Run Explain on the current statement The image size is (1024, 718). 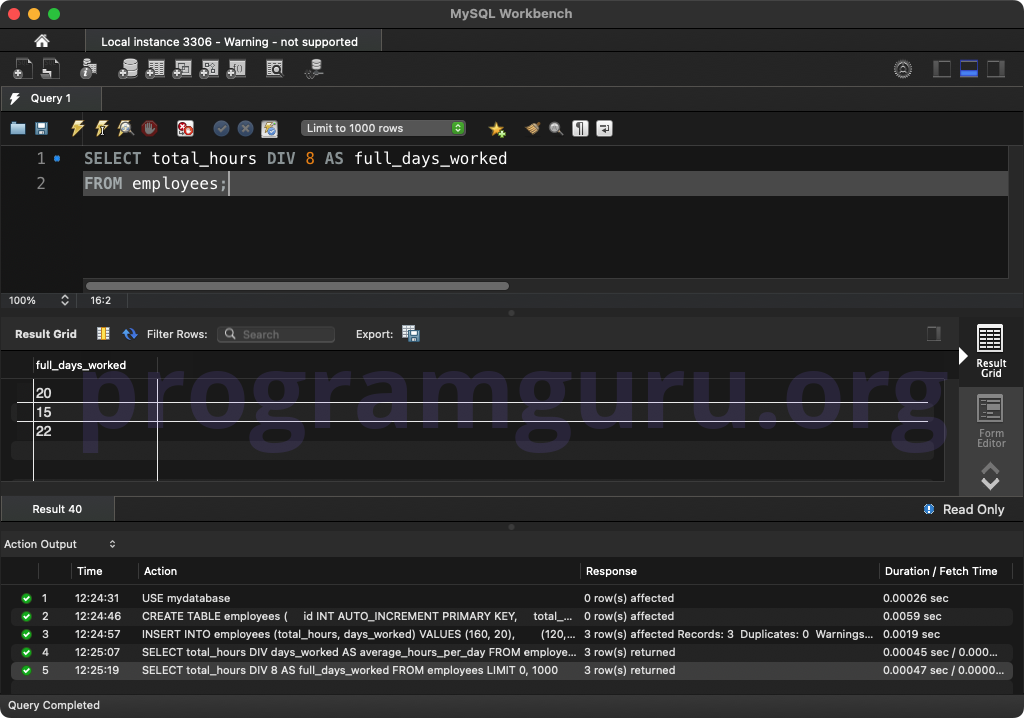point(125,128)
